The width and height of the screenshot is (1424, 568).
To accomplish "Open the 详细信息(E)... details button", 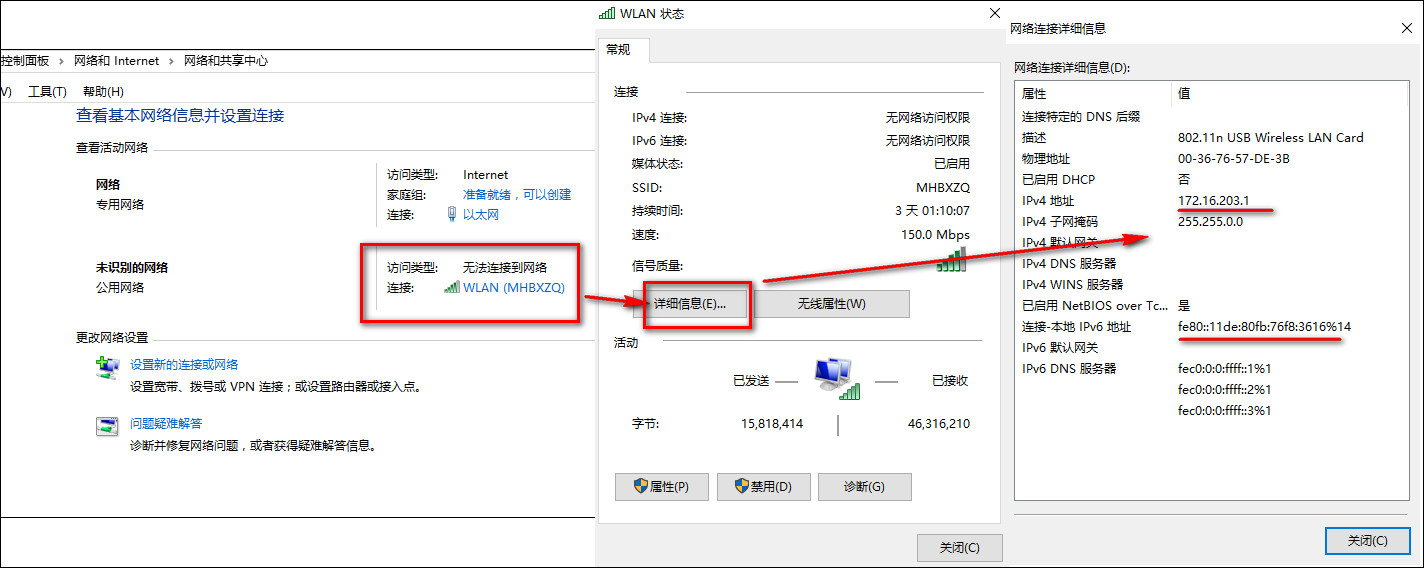I will (x=698, y=304).
